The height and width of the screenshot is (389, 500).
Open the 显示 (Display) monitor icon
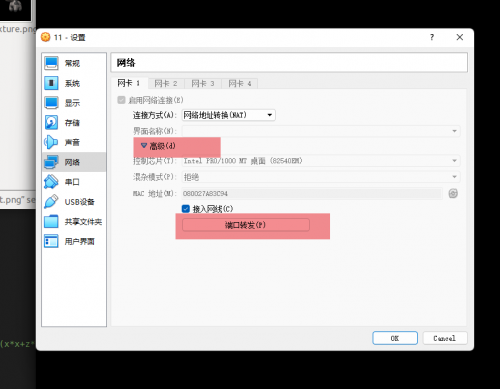(51, 103)
